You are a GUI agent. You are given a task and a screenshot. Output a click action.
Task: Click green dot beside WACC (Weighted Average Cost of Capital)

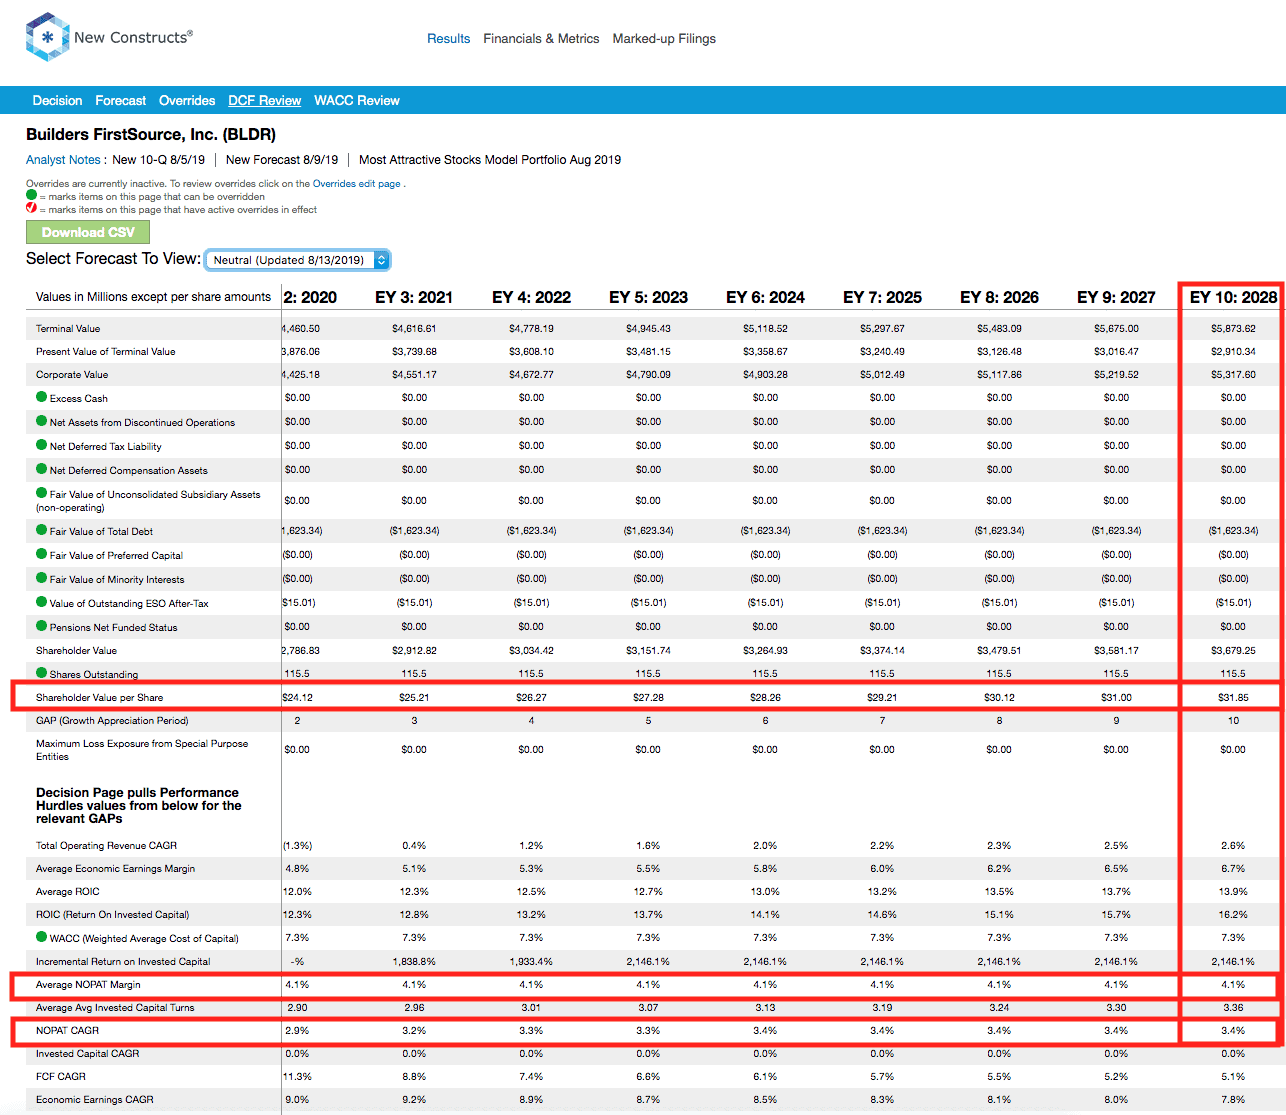pyautogui.click(x=42, y=937)
